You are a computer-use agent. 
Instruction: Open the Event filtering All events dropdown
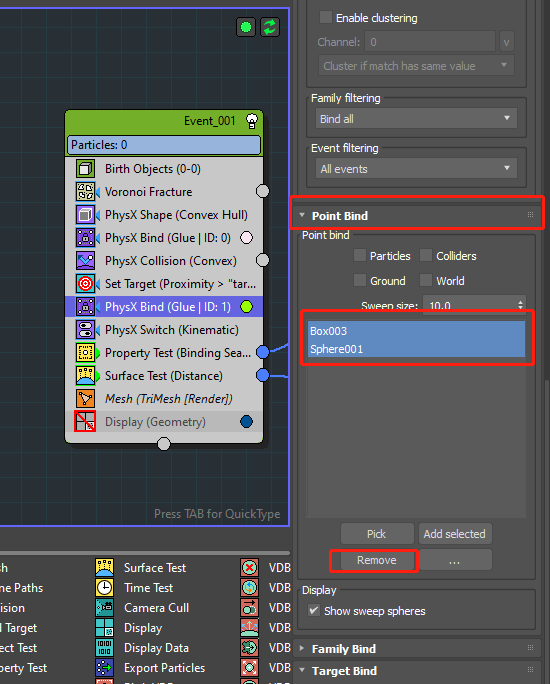pyautogui.click(x=416, y=168)
